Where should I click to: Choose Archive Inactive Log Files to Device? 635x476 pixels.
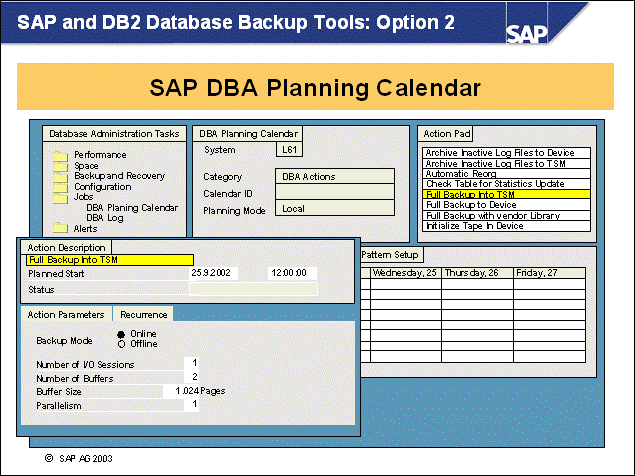coord(499,153)
